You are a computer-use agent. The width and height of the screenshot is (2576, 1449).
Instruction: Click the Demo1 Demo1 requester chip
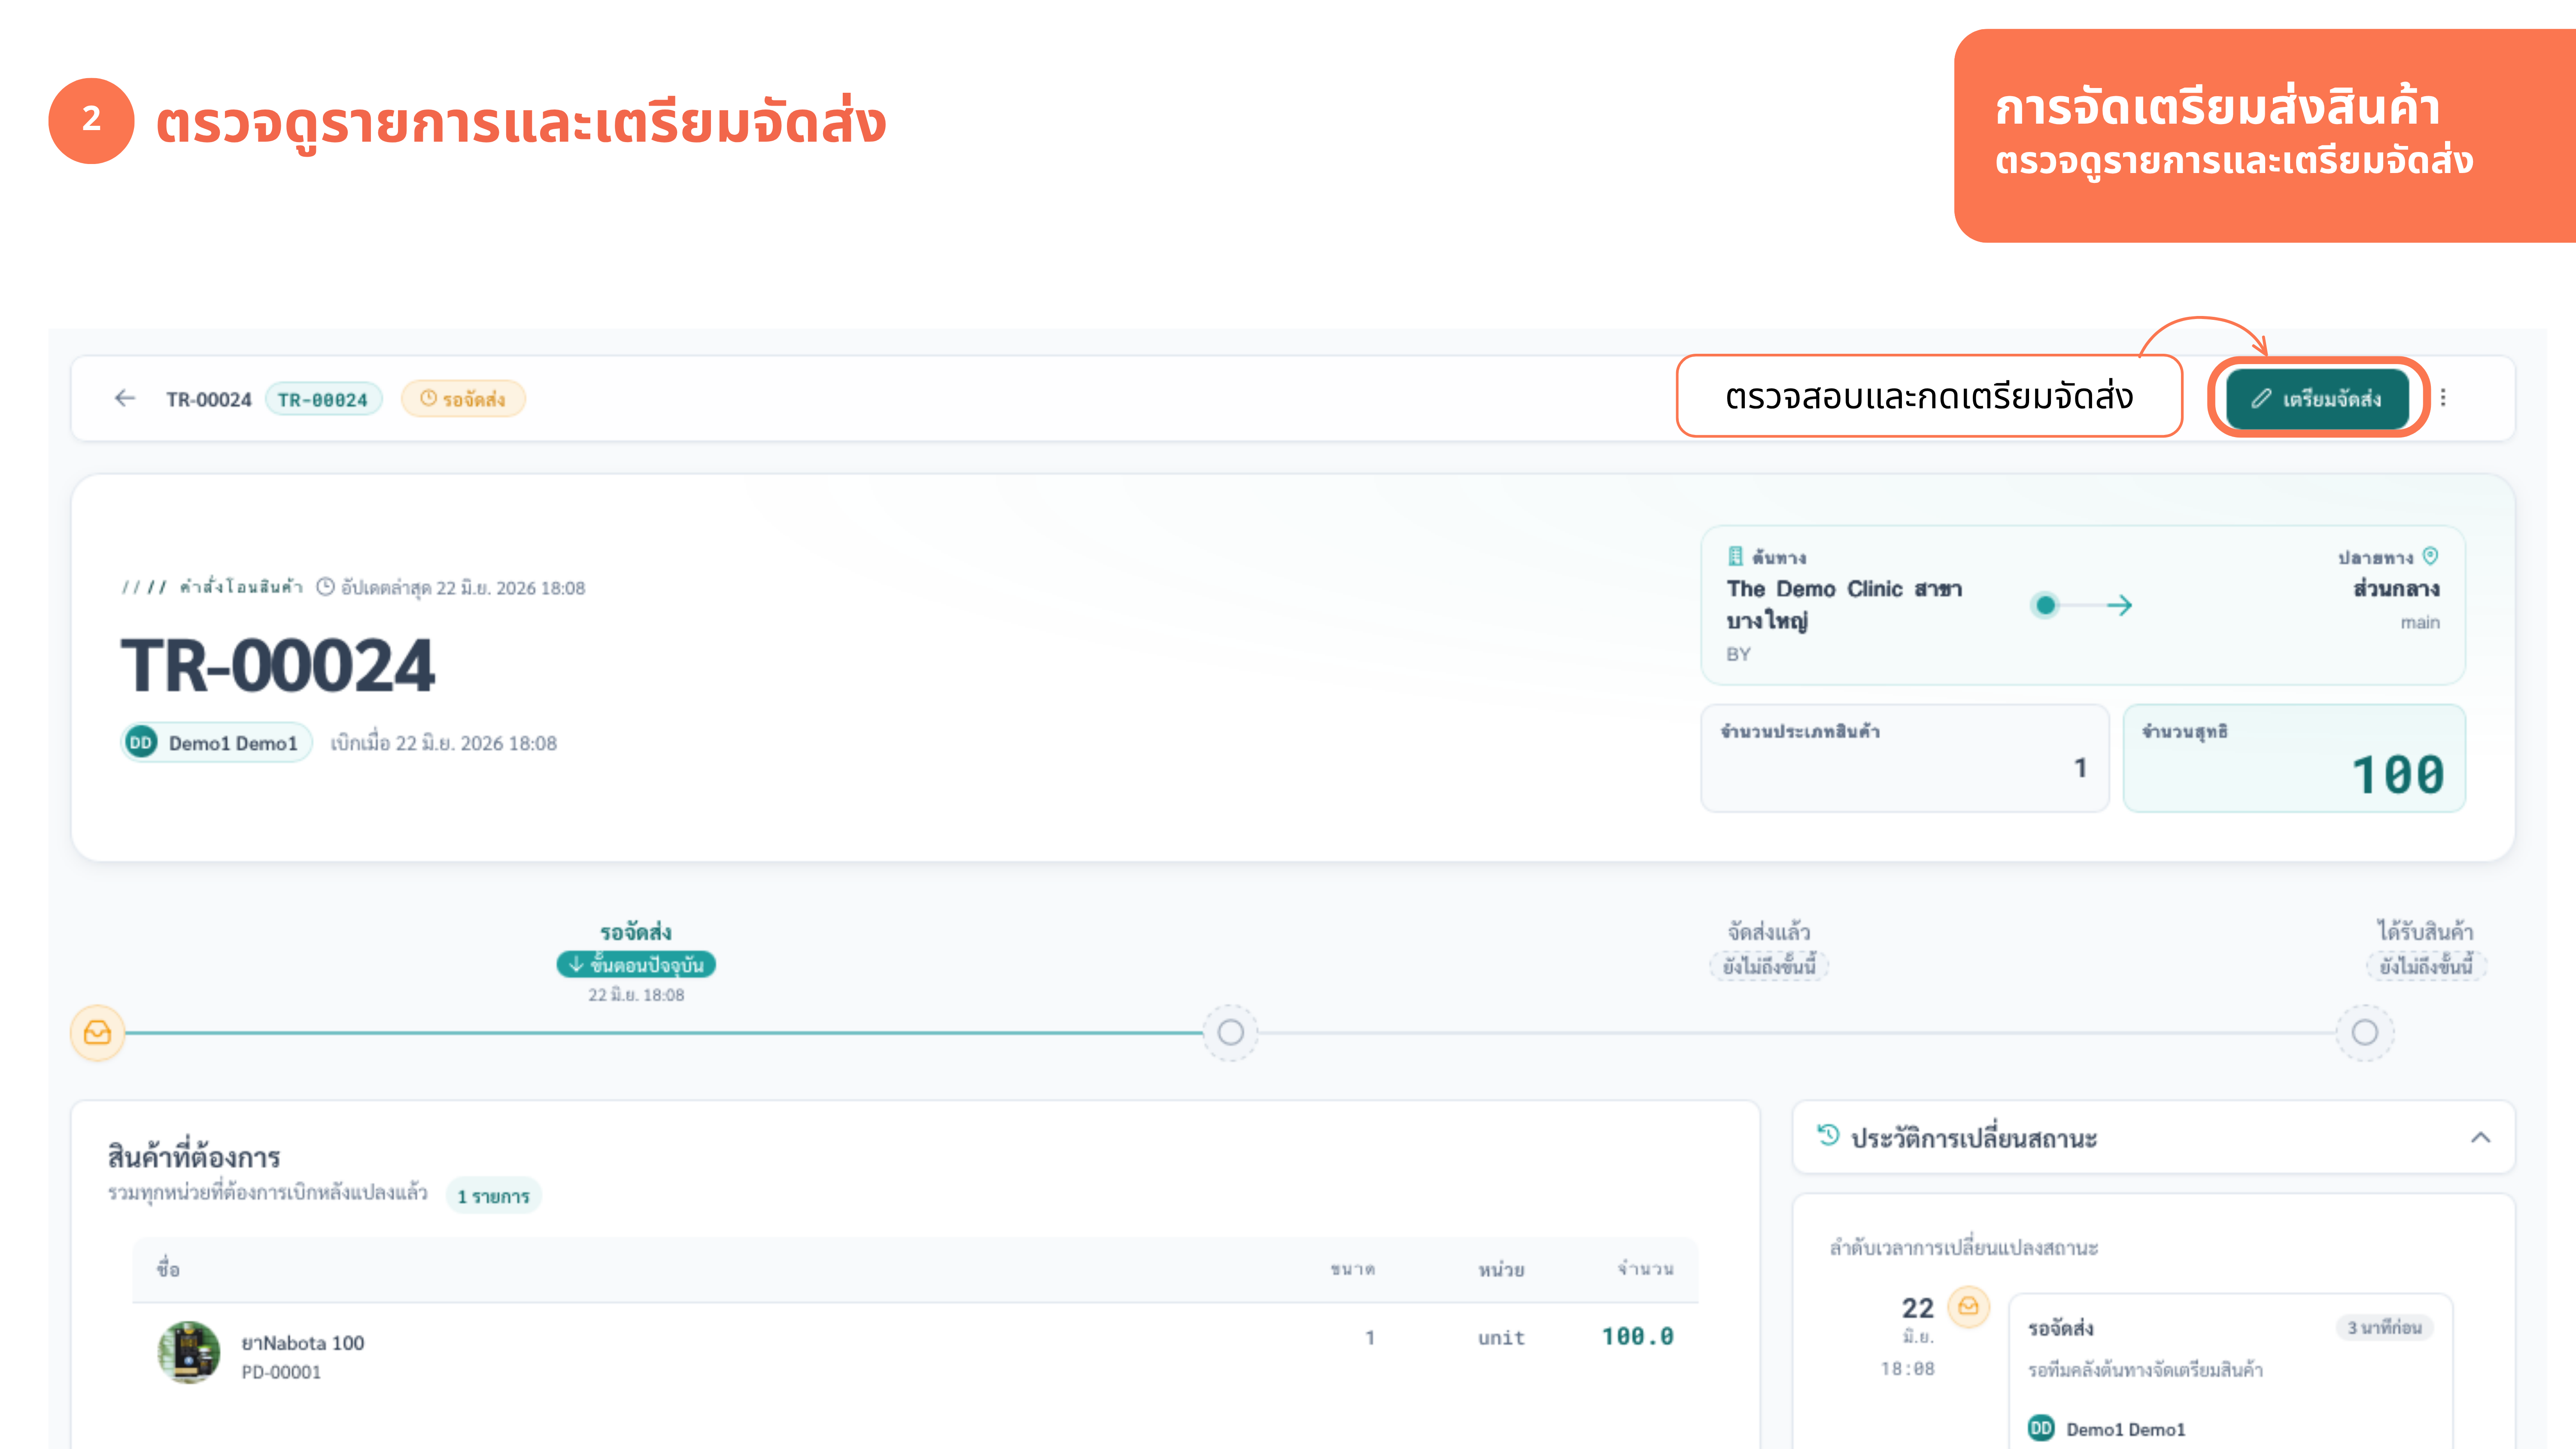(x=217, y=743)
